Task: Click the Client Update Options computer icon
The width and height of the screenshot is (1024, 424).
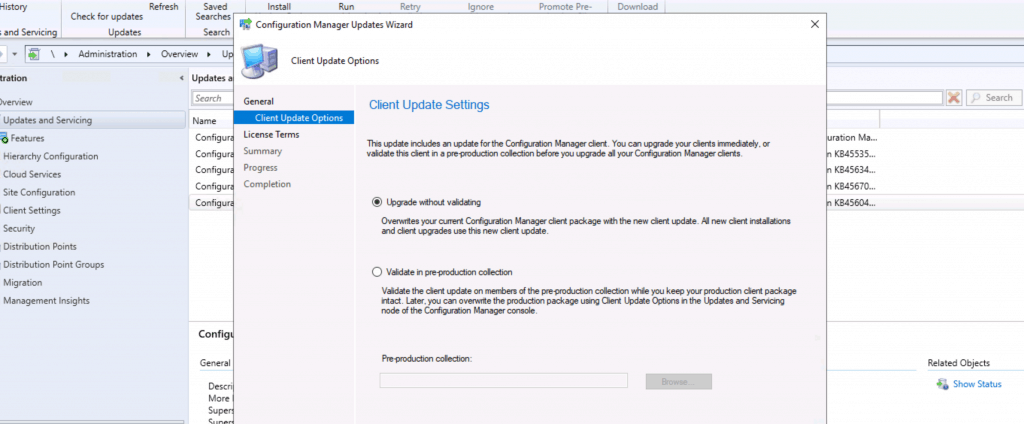Action: click(x=261, y=61)
